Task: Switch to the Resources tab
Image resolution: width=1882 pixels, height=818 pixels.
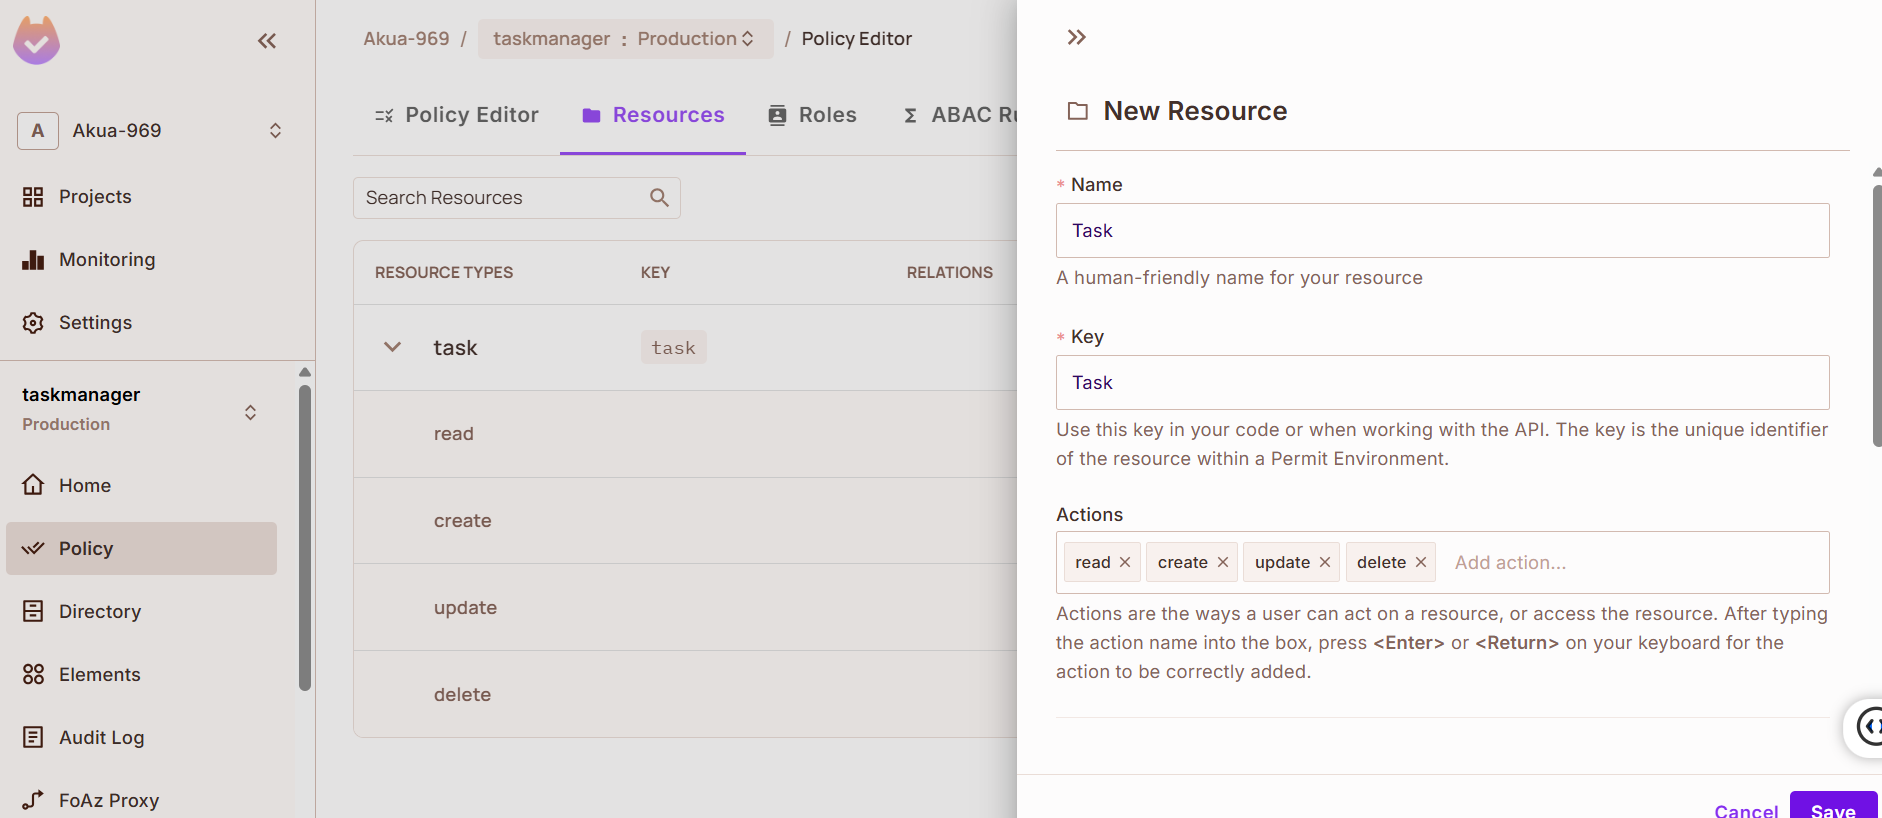Action: [x=653, y=115]
